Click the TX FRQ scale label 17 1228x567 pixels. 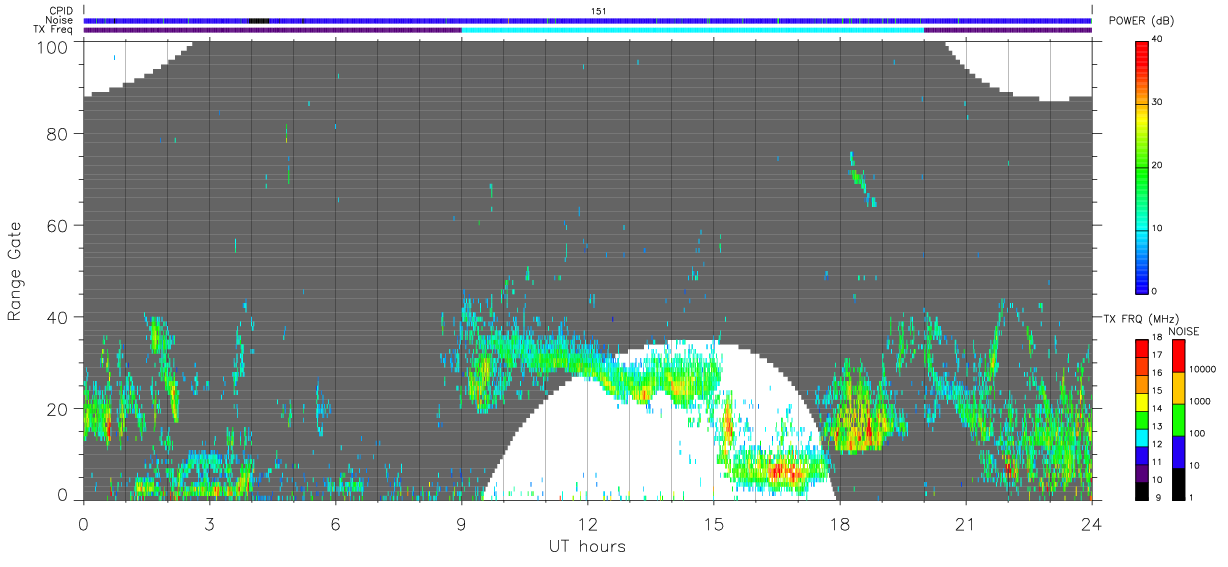point(1158,355)
